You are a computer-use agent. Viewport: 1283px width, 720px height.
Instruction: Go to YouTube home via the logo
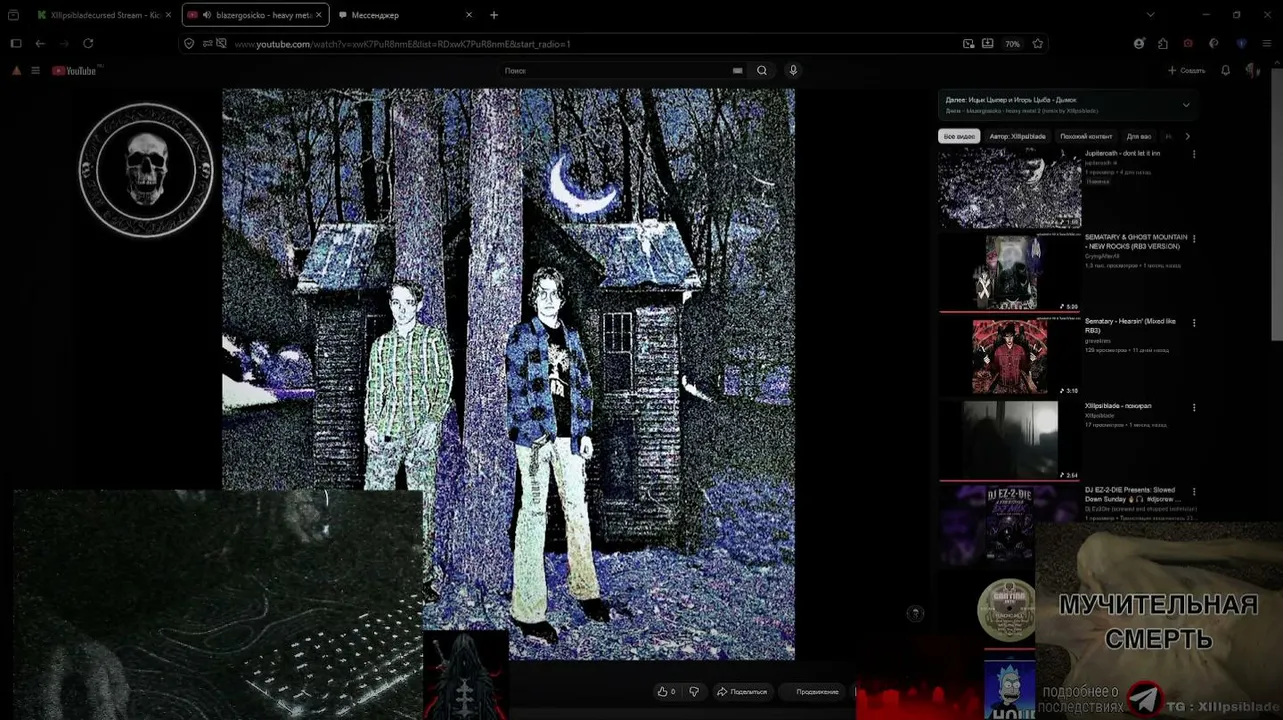pos(75,71)
